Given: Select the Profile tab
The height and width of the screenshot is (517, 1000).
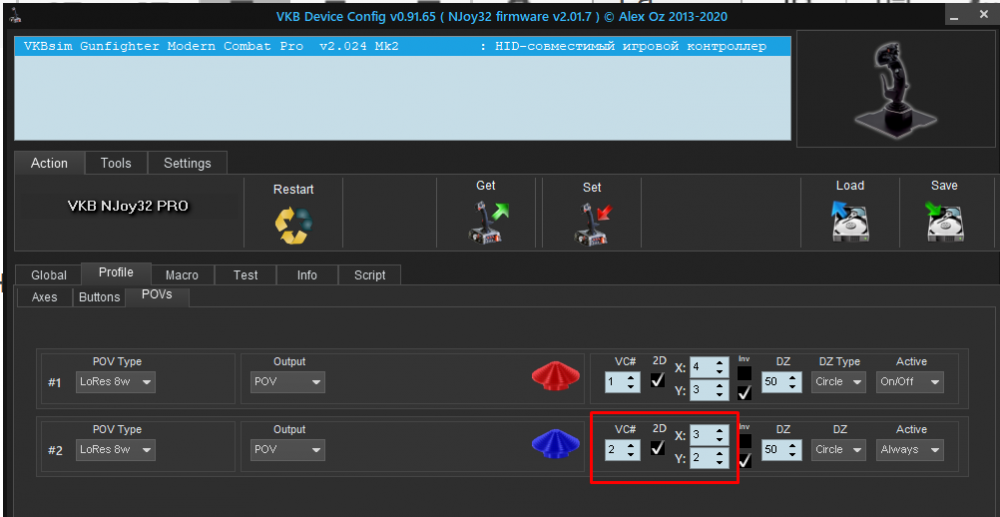Looking at the screenshot, I should point(116,273).
